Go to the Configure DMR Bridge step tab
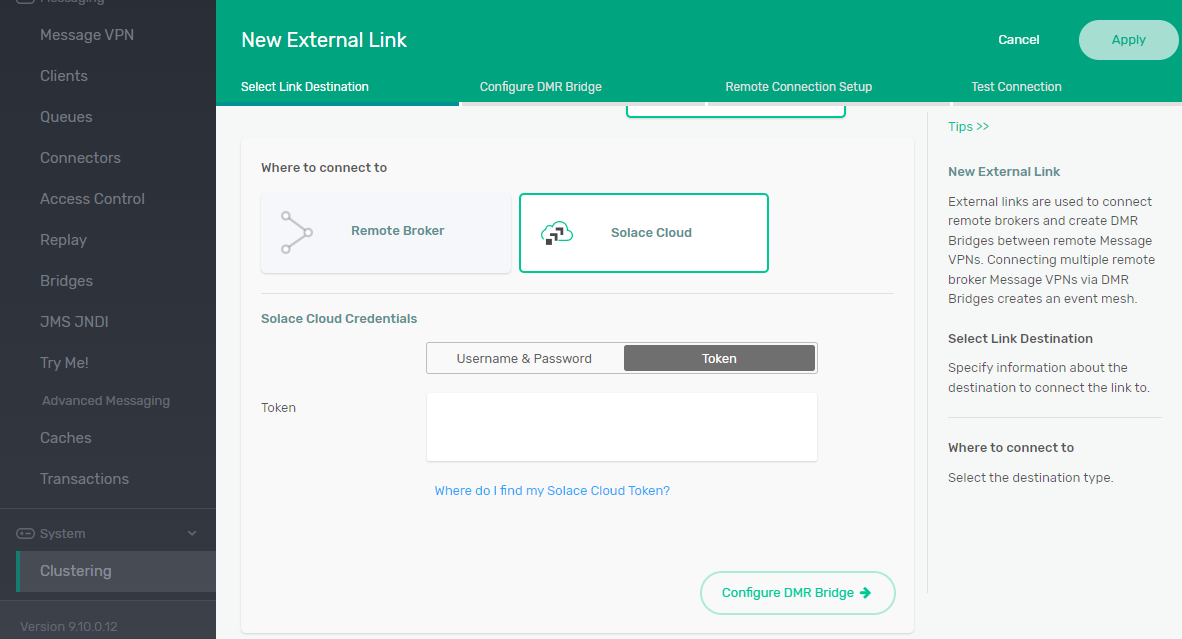 [540, 87]
